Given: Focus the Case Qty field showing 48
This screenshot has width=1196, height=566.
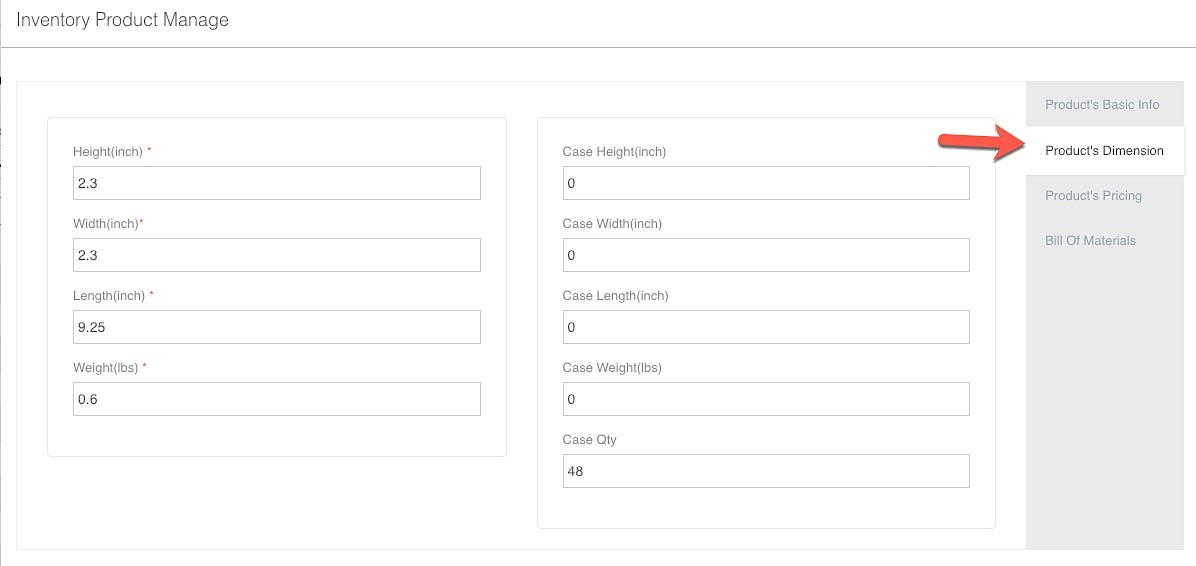Looking at the screenshot, I should click(x=766, y=471).
